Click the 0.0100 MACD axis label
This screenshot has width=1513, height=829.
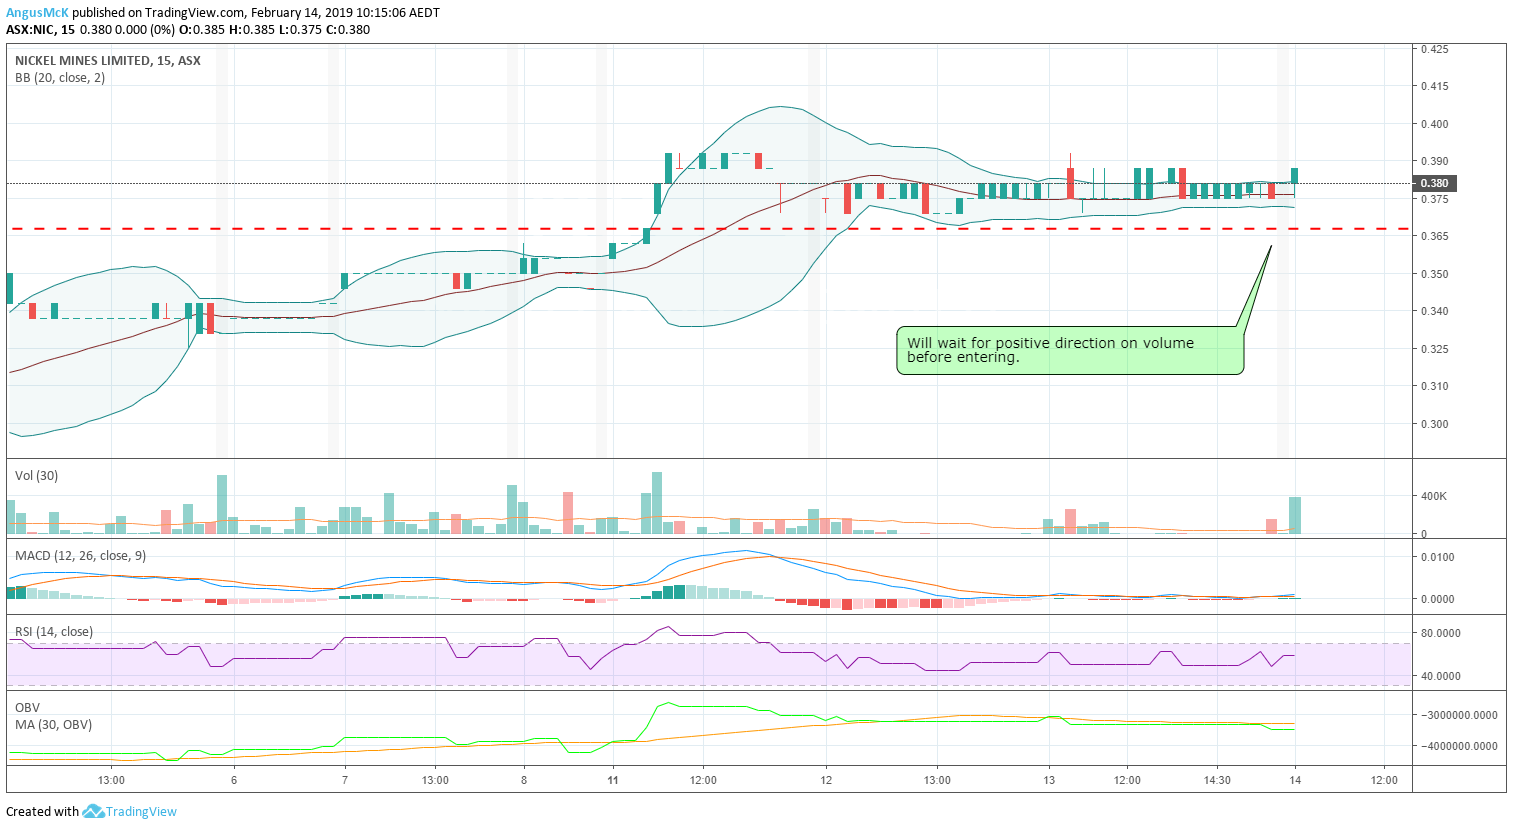coord(1438,557)
